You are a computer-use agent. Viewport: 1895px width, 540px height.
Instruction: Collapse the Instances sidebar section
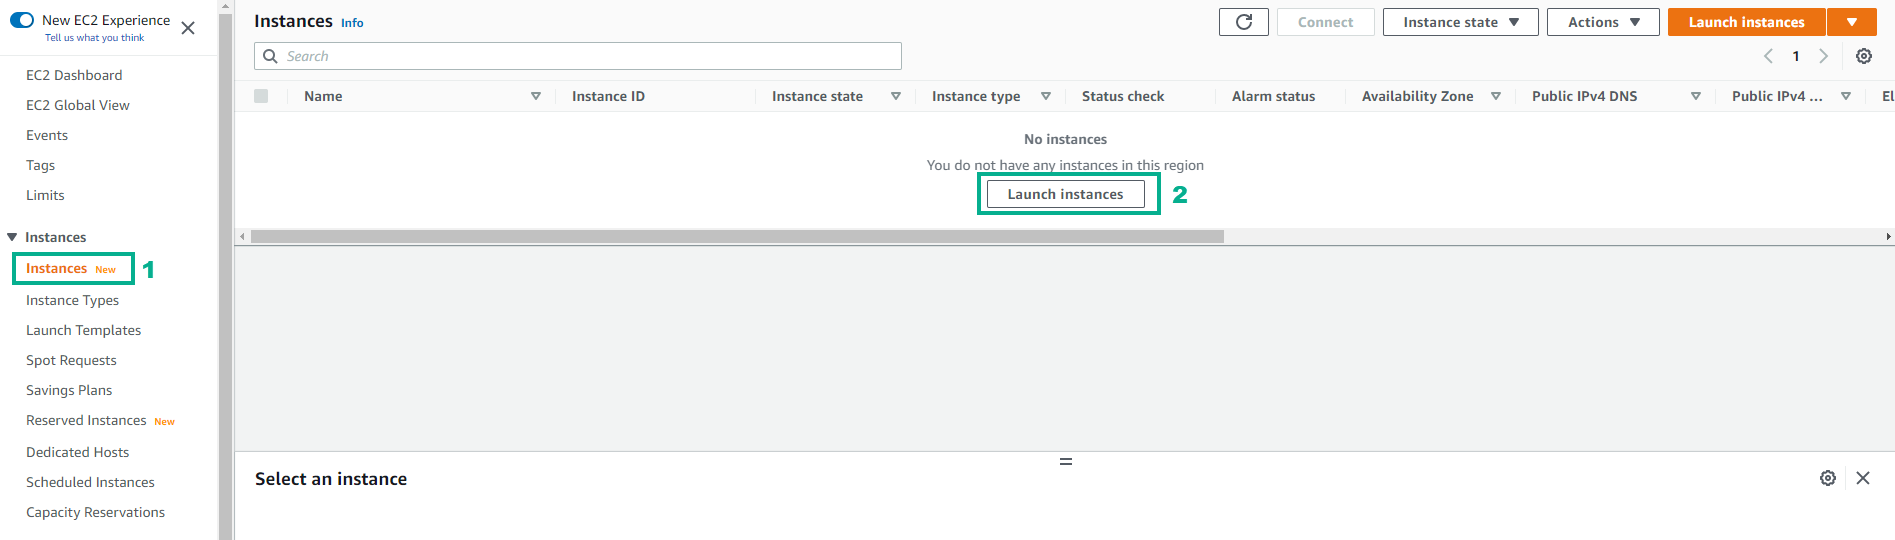point(12,237)
